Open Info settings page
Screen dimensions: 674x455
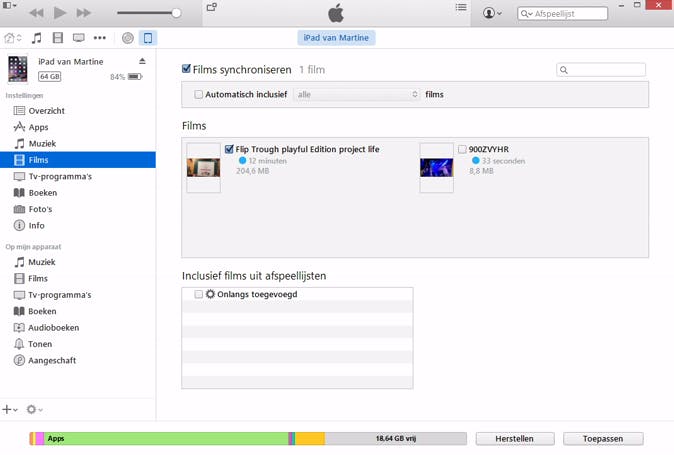click(x=78, y=226)
